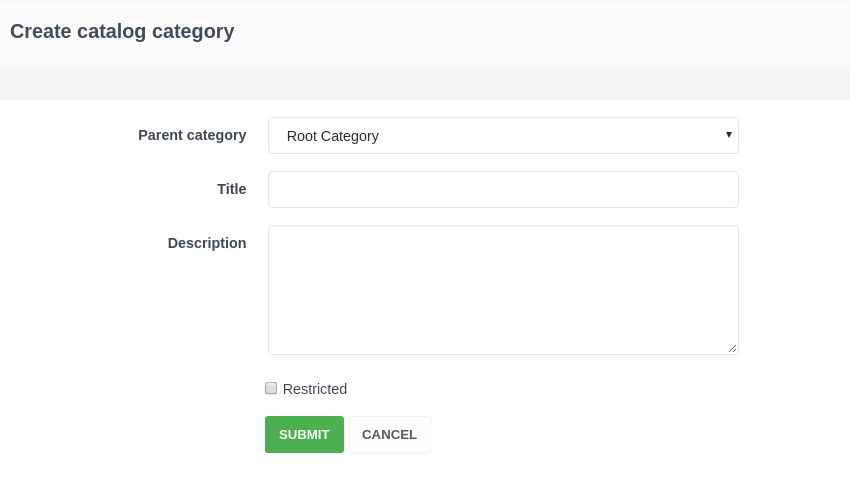The height and width of the screenshot is (486, 850).
Task: Click the arrow on Root Category select
Action: 729,135
